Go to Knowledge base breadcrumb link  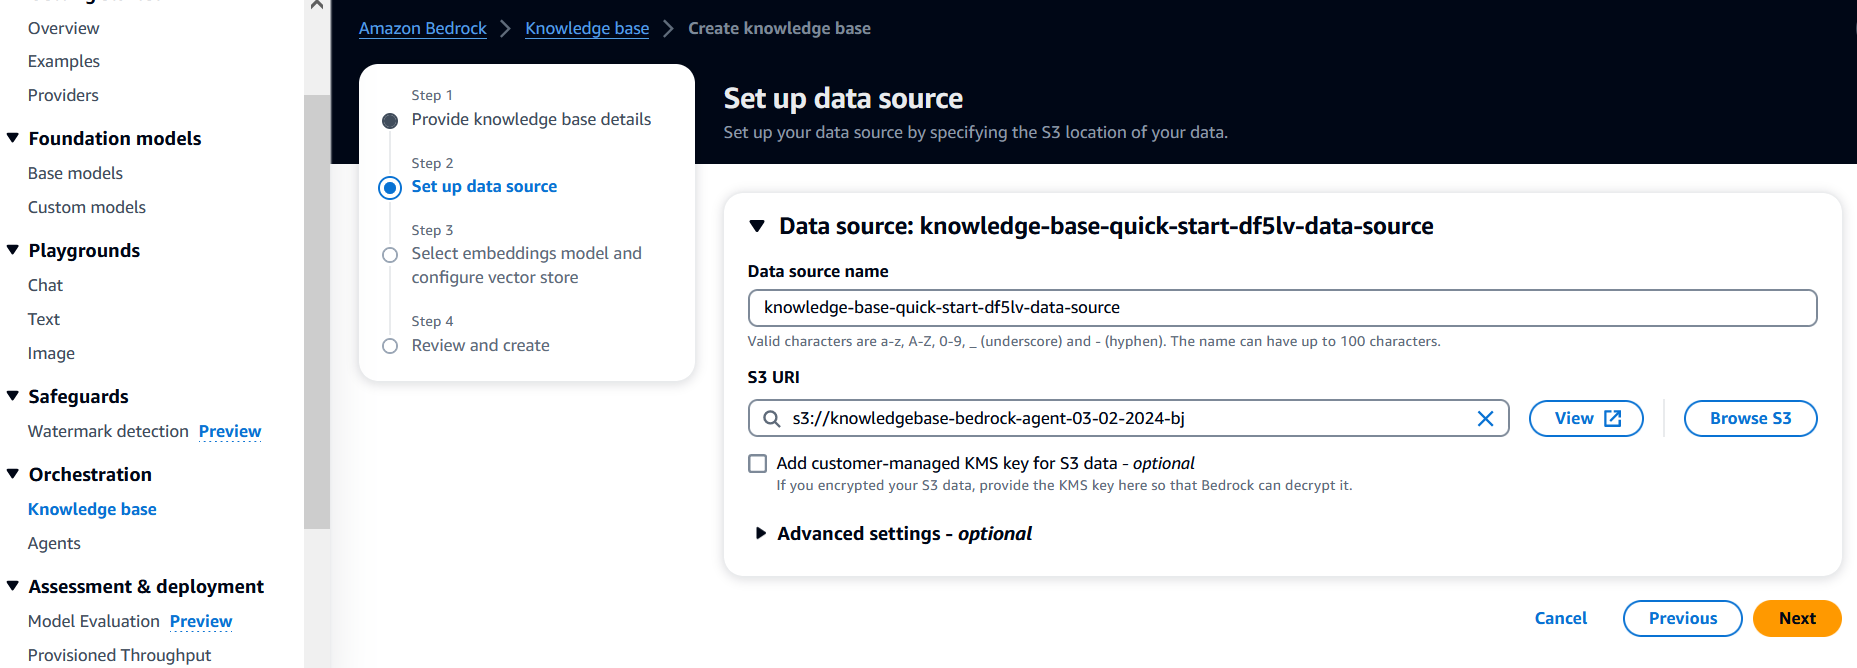click(x=587, y=29)
